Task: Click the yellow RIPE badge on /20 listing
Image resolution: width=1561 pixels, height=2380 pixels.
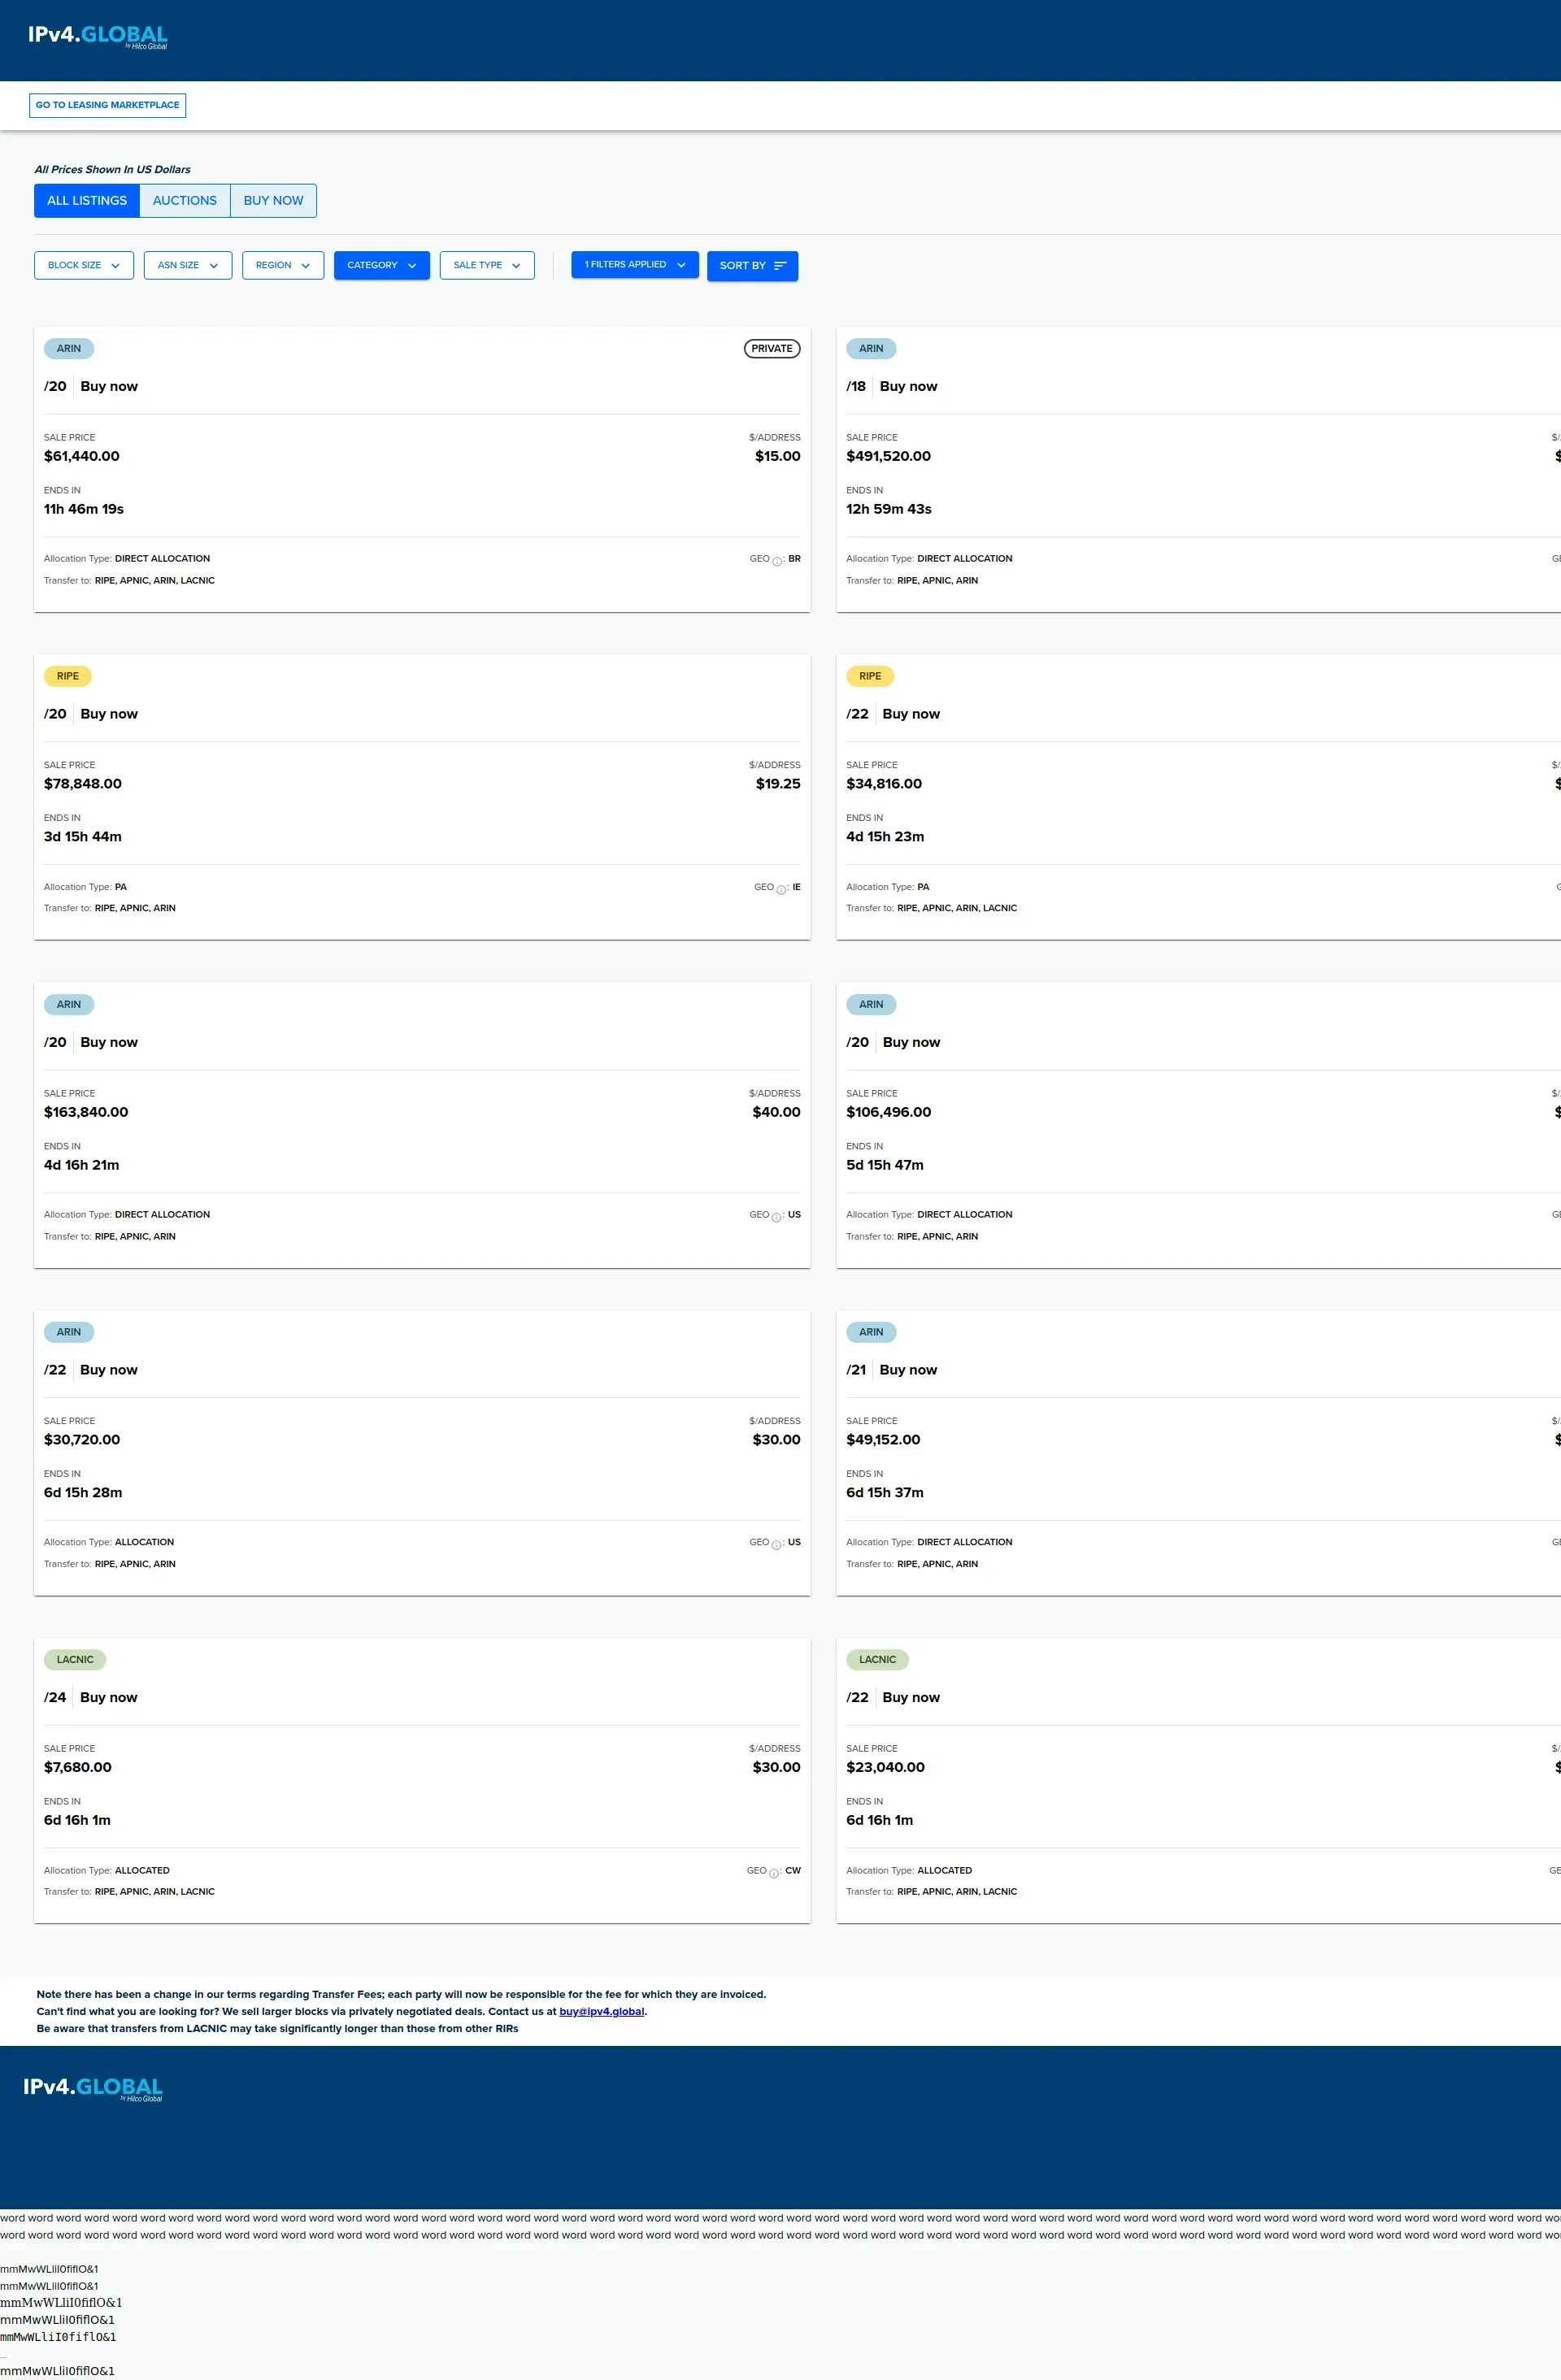Action: click(x=68, y=677)
